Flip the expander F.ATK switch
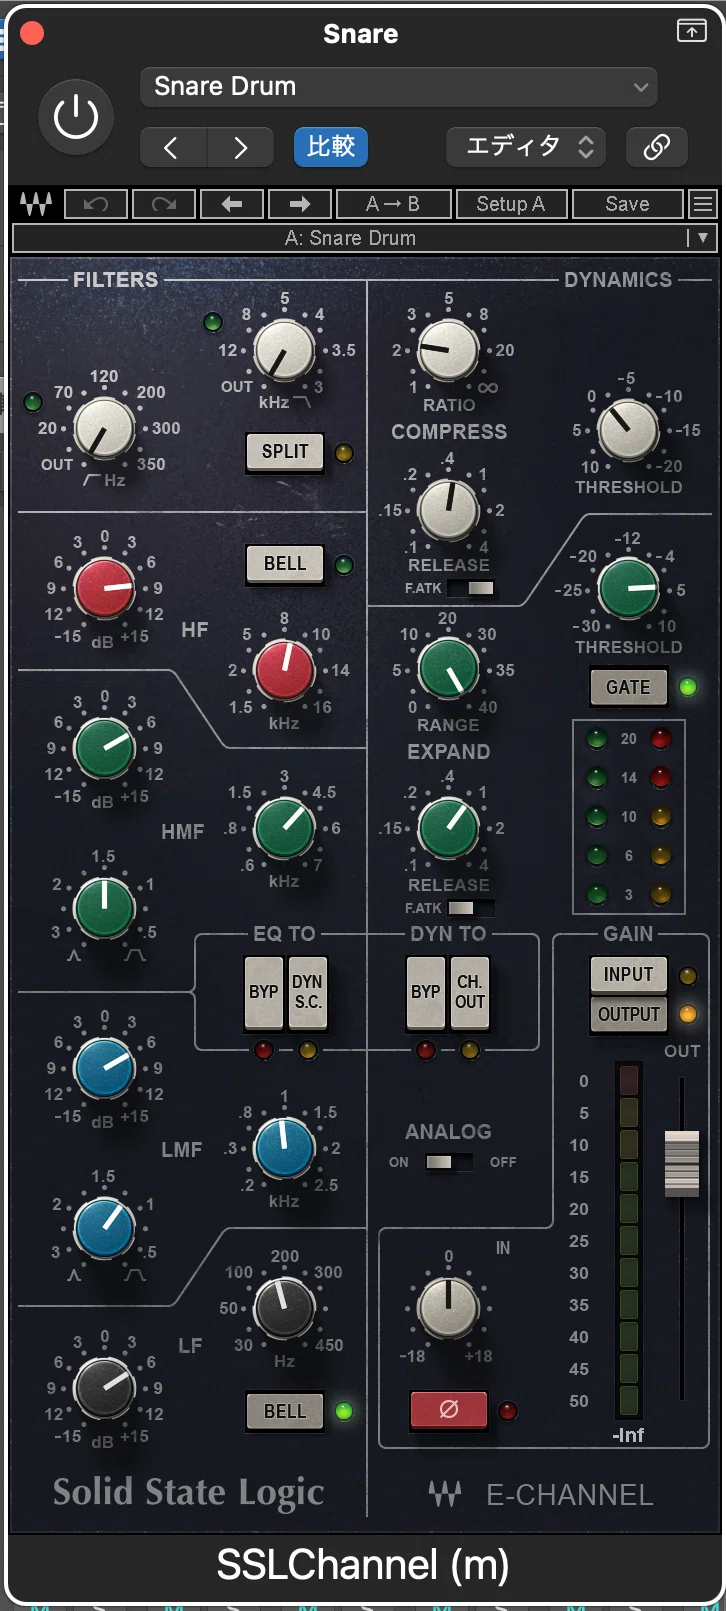Image resolution: width=726 pixels, height=1611 pixels. click(x=470, y=908)
